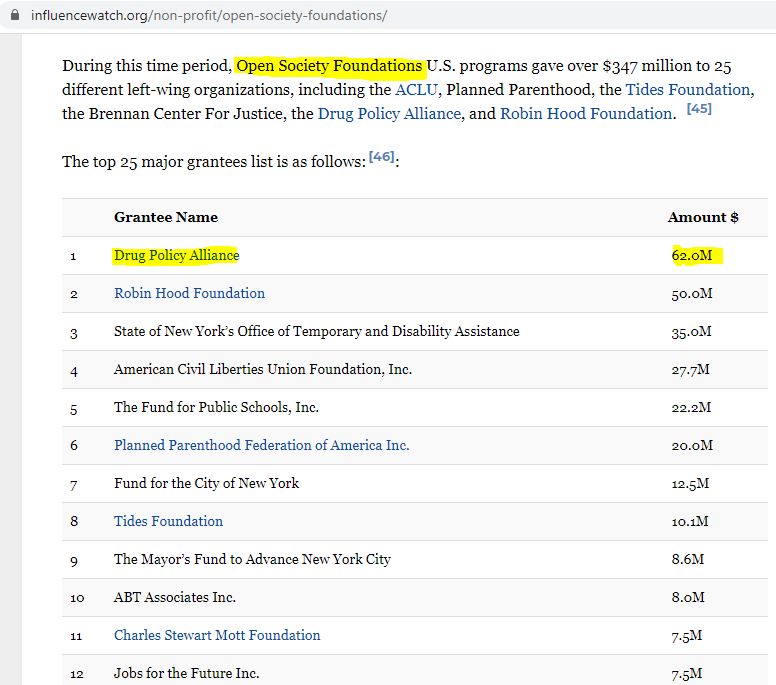This screenshot has width=776, height=685.
Task: Select the 20.0M amount cell
Action: tap(692, 445)
